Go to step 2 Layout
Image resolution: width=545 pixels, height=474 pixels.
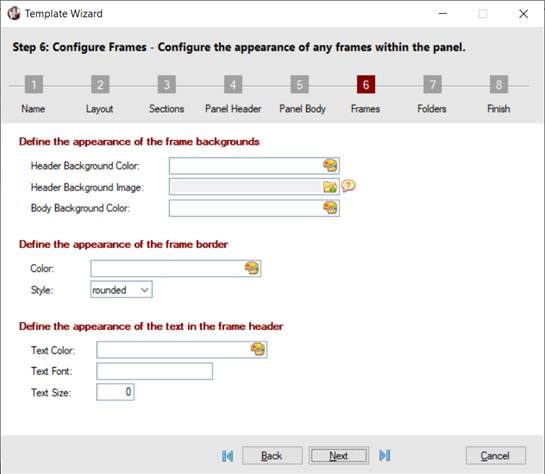tap(100, 84)
